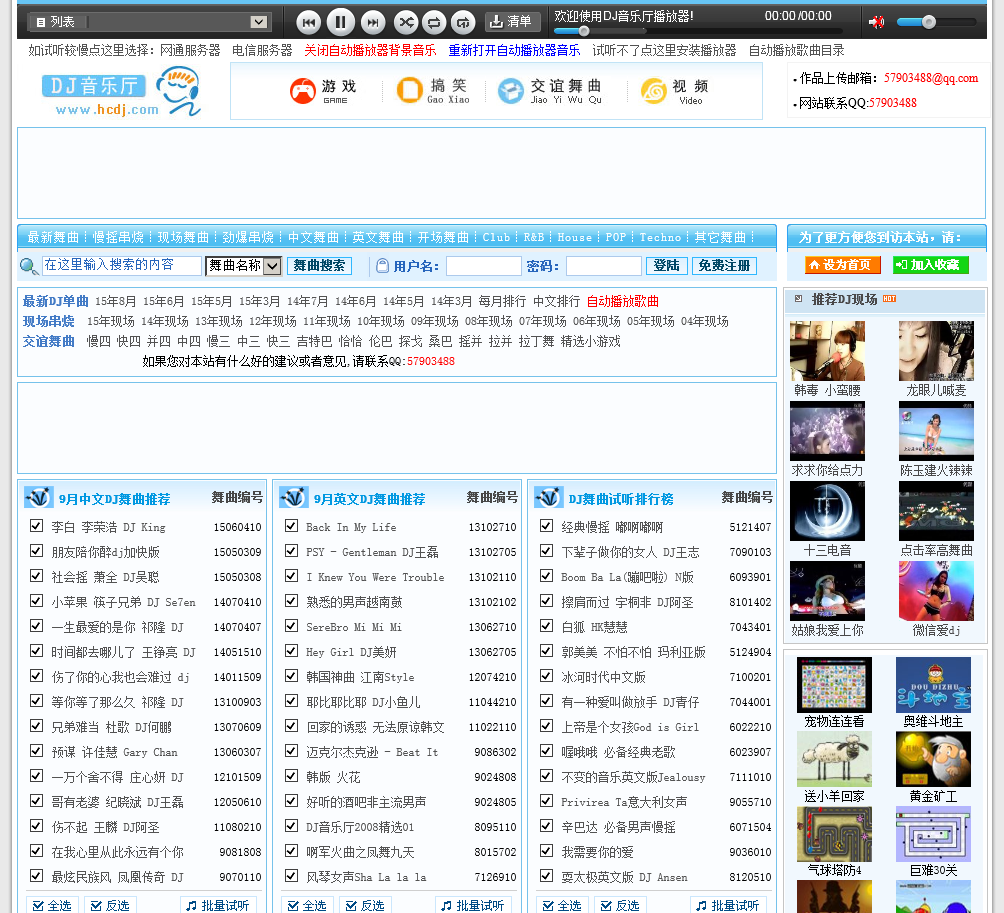The height and width of the screenshot is (913, 1004).
Task: Open 奥维斗地主 game icon
Action: pyautogui.click(x=933, y=685)
